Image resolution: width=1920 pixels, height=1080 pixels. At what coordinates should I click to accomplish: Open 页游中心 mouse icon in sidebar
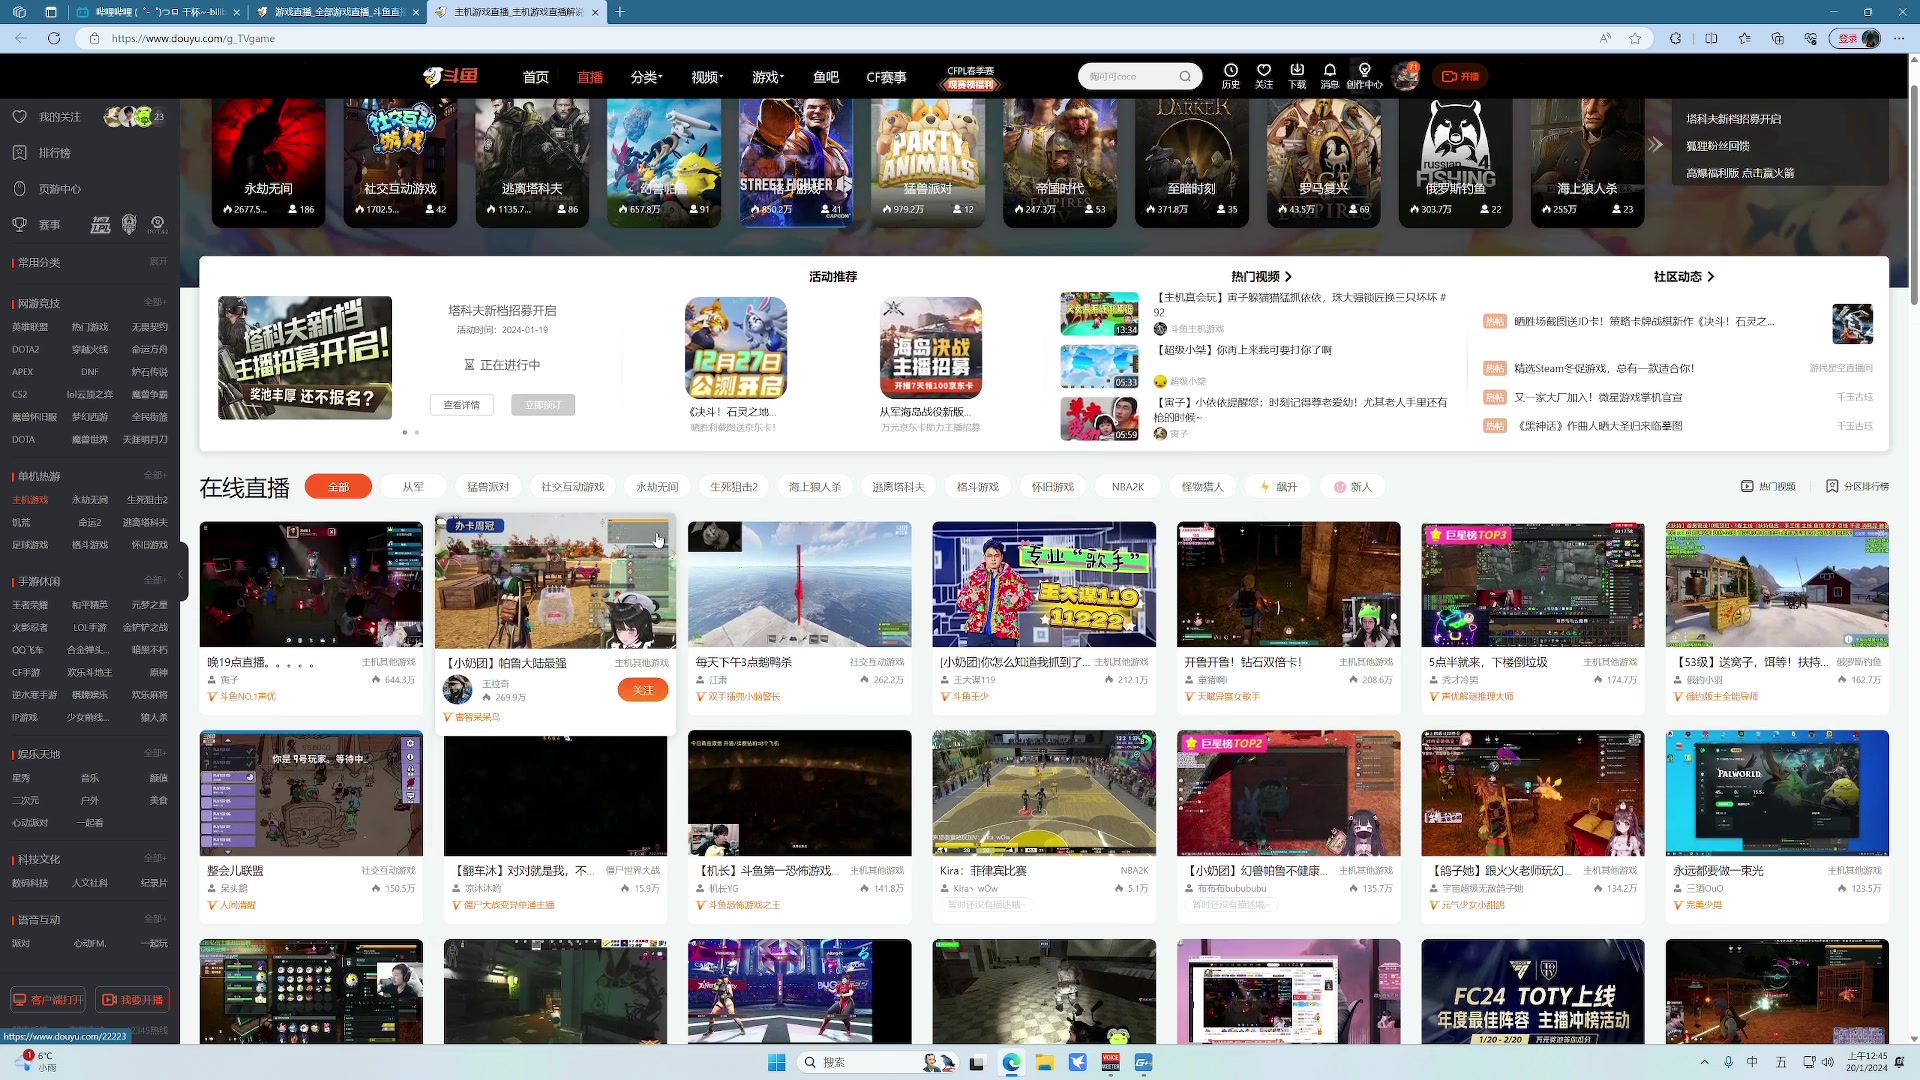pos(19,189)
